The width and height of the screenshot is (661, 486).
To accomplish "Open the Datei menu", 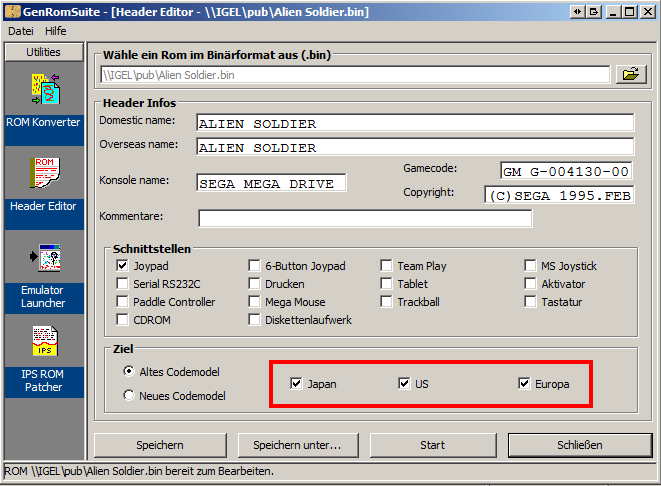I will (21, 31).
